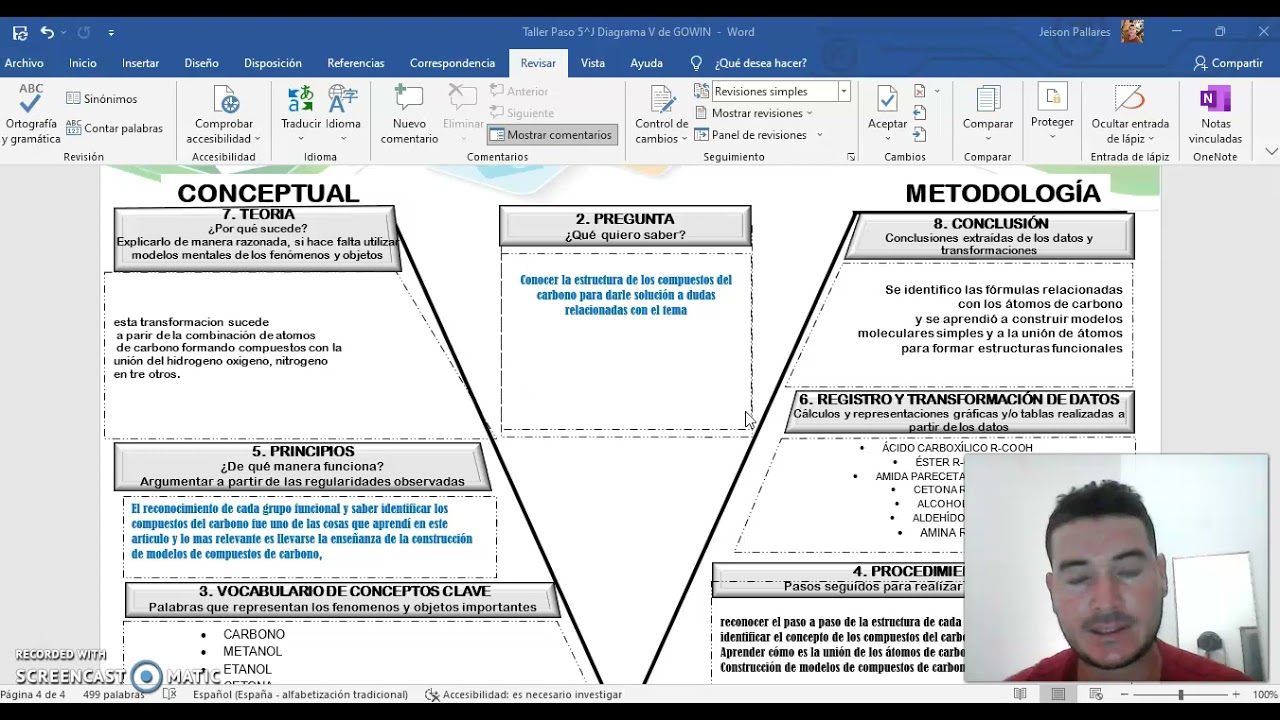The height and width of the screenshot is (720, 1280).
Task: Open the Ayuda tab
Action: [646, 63]
